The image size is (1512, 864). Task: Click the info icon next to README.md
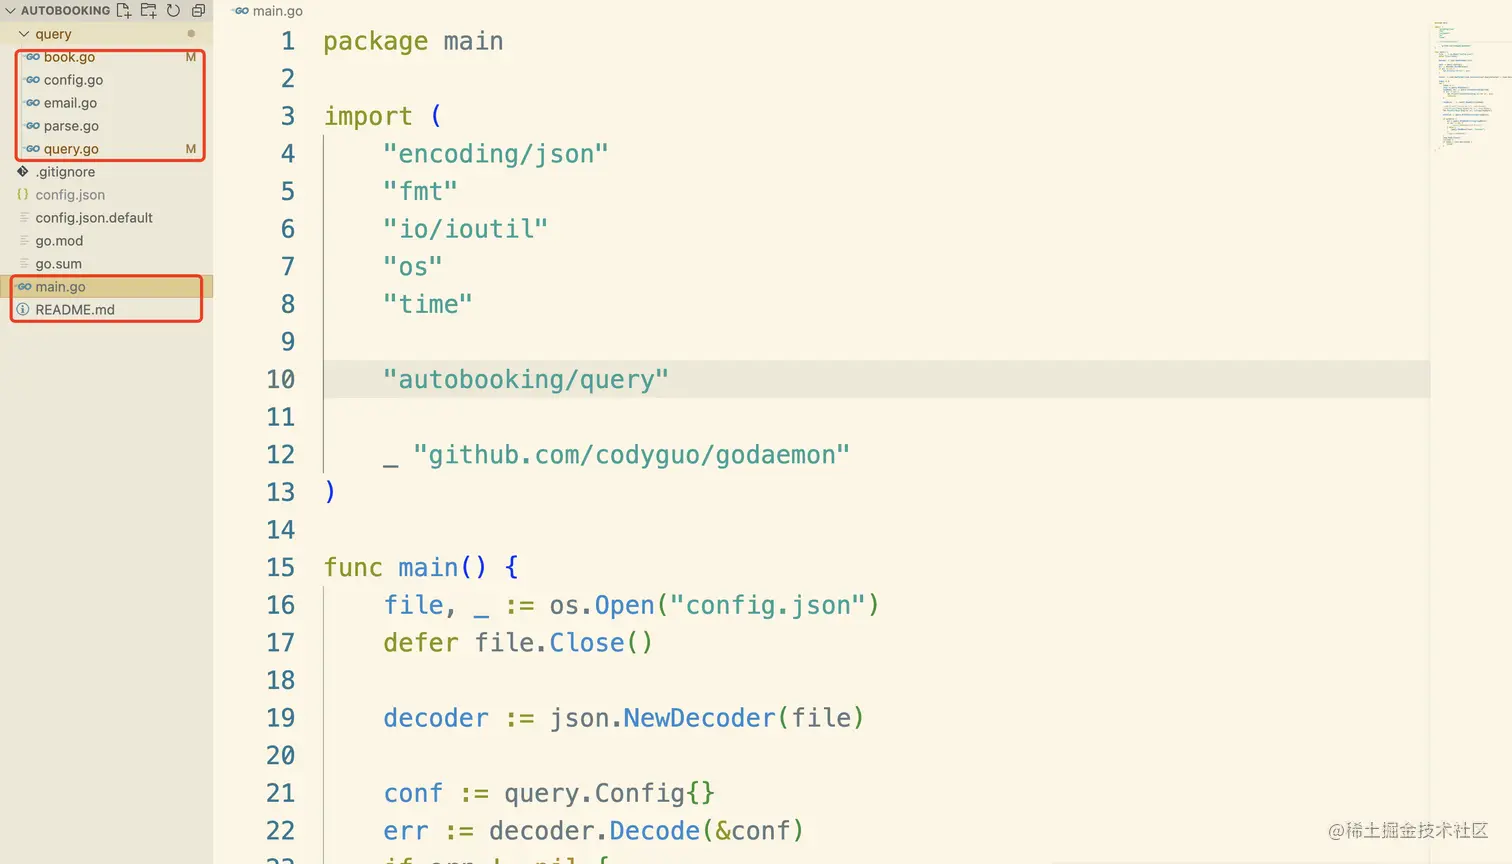(22, 309)
